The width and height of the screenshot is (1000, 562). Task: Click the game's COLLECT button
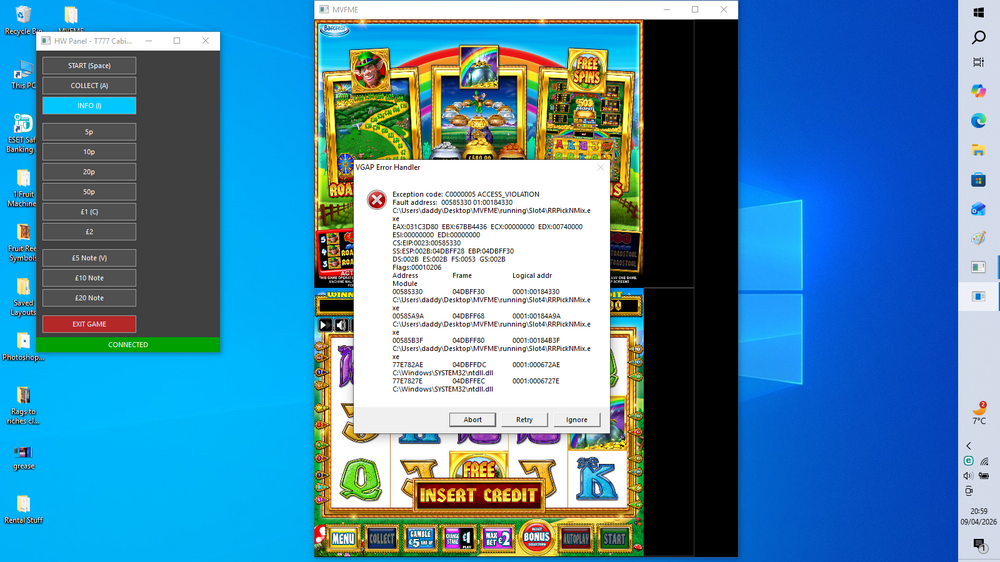[381, 539]
